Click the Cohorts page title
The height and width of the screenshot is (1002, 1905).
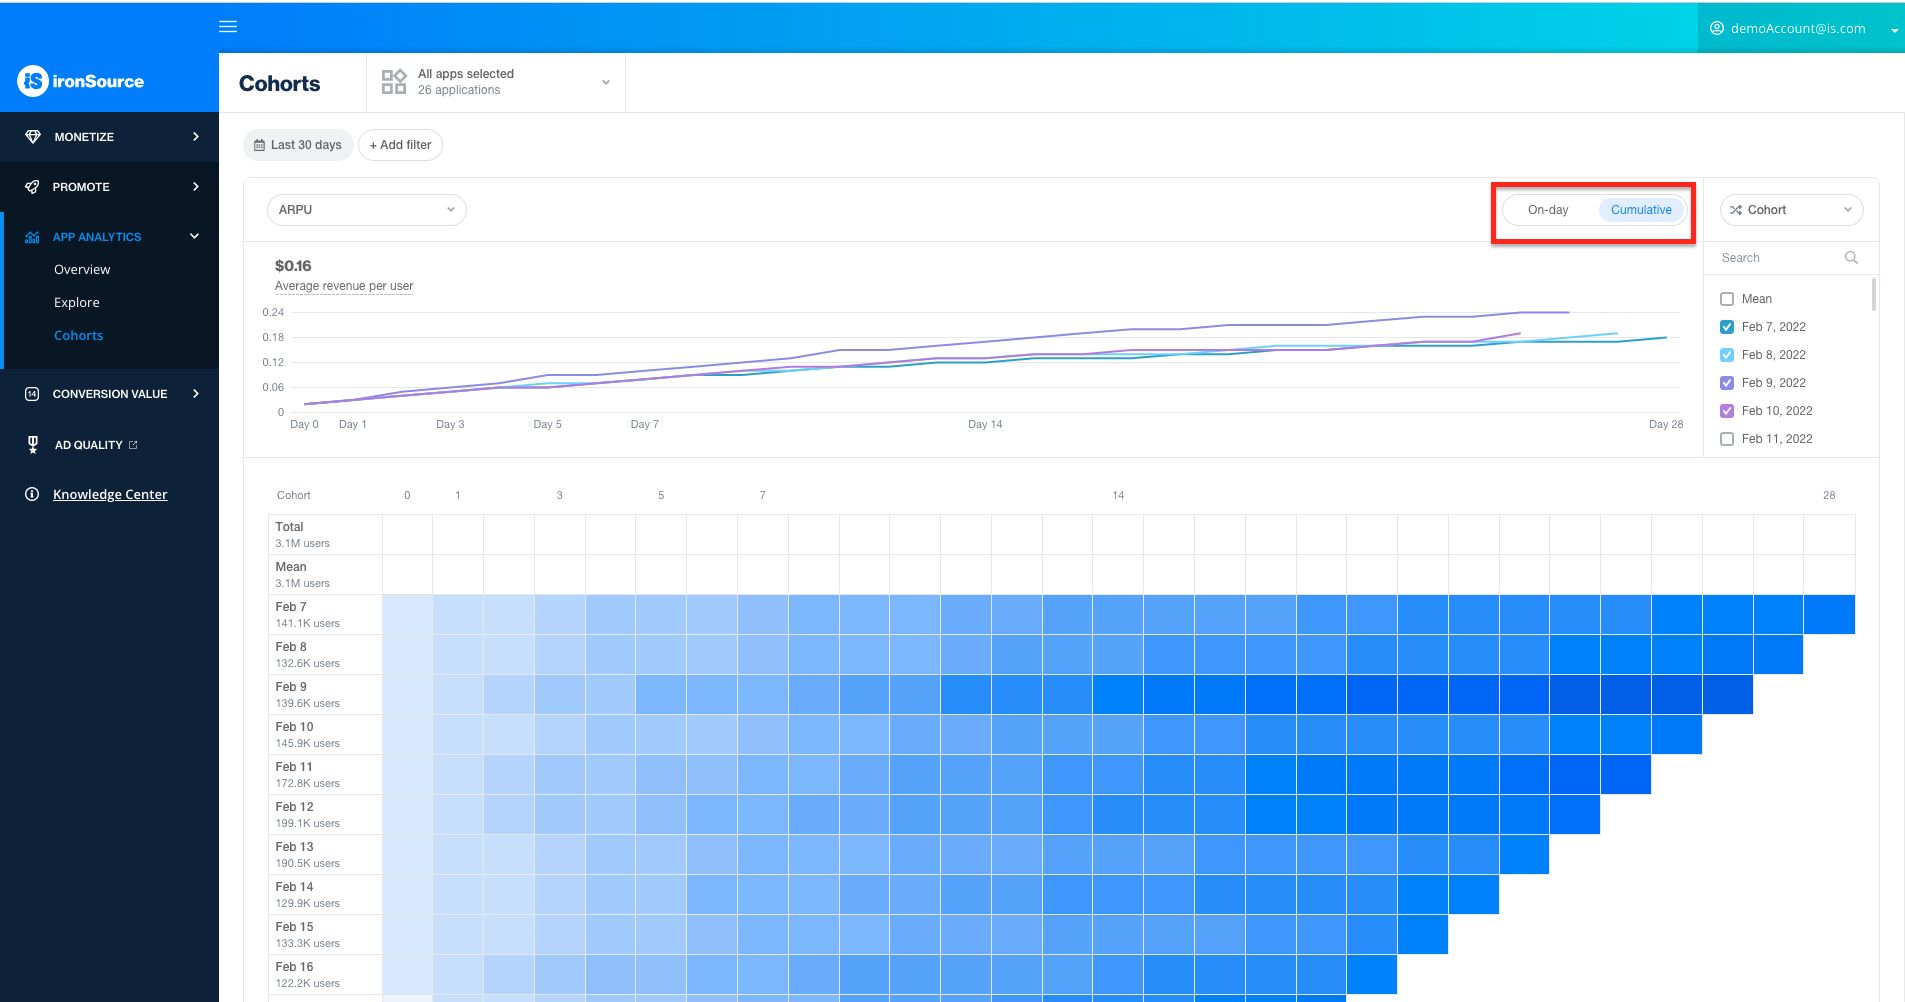[x=280, y=83]
